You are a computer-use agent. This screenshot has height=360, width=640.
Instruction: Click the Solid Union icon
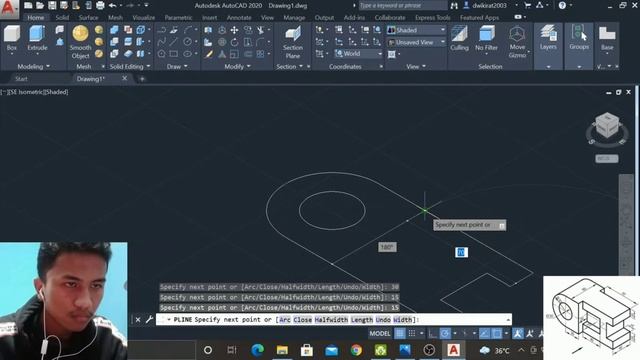(x=114, y=30)
